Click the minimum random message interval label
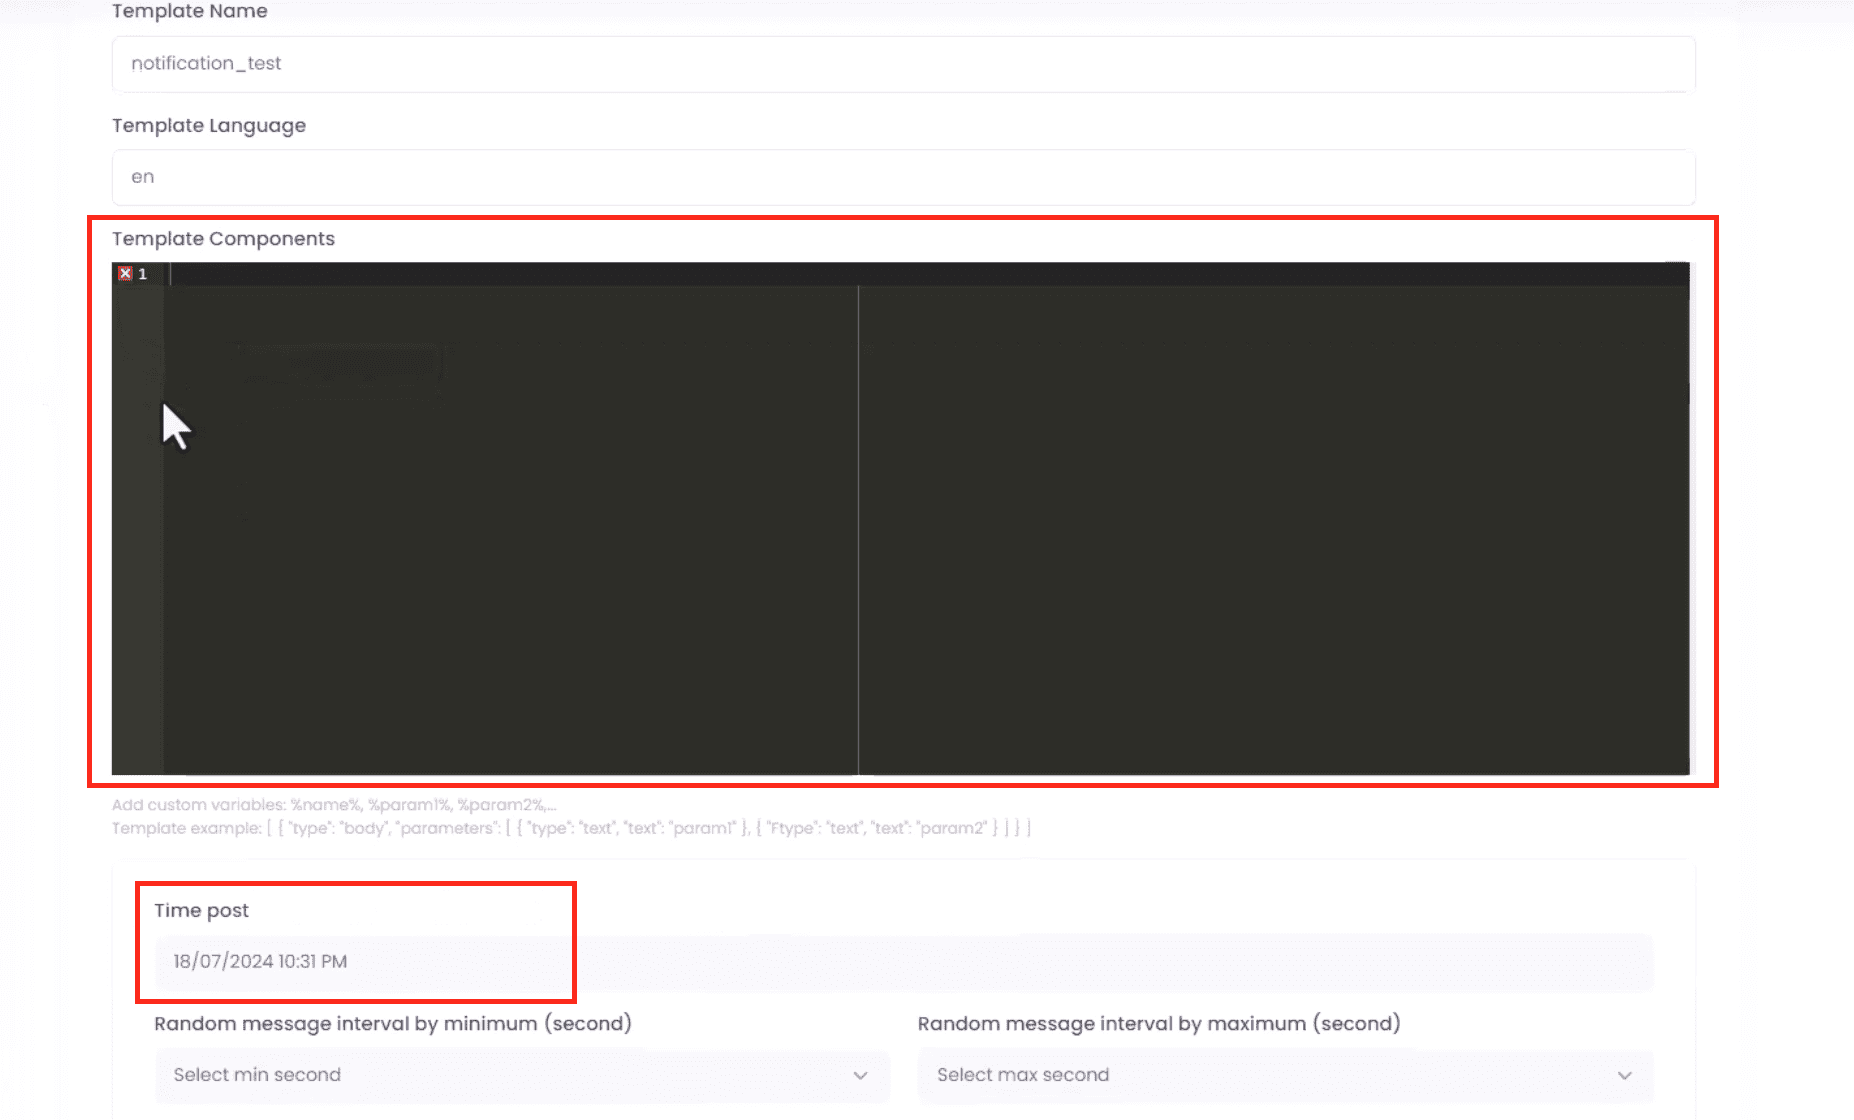This screenshot has width=1854, height=1120. 392,1024
